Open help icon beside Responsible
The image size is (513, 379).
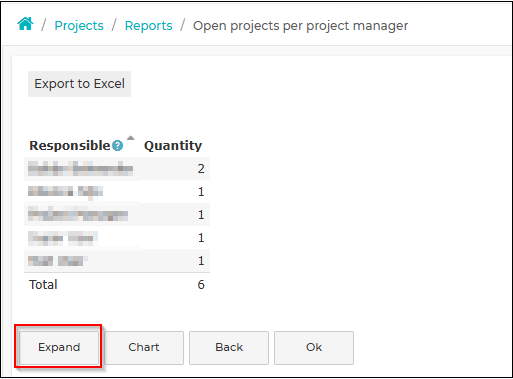117,146
